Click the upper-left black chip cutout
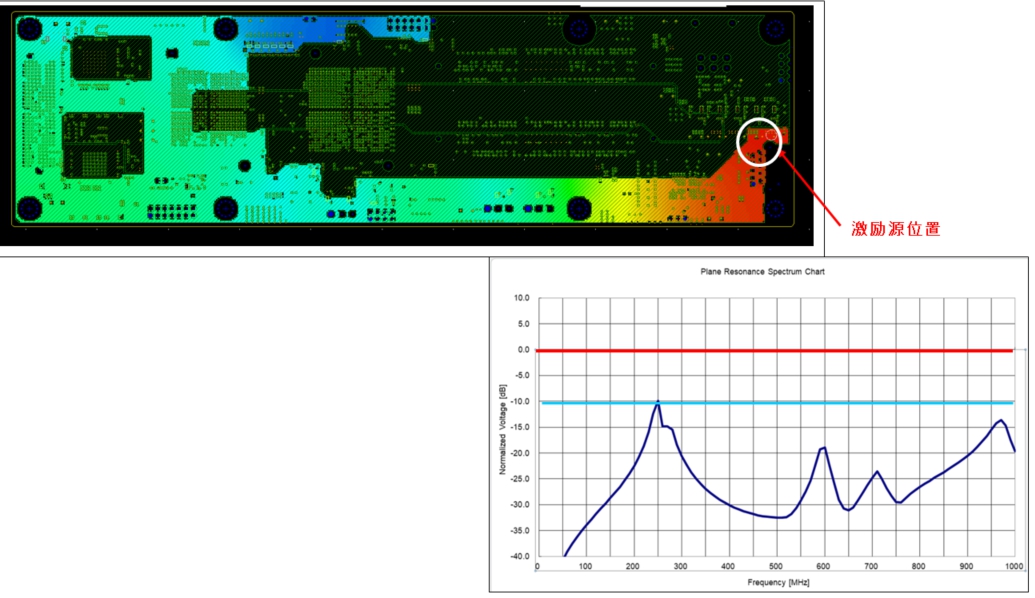 tap(111, 64)
